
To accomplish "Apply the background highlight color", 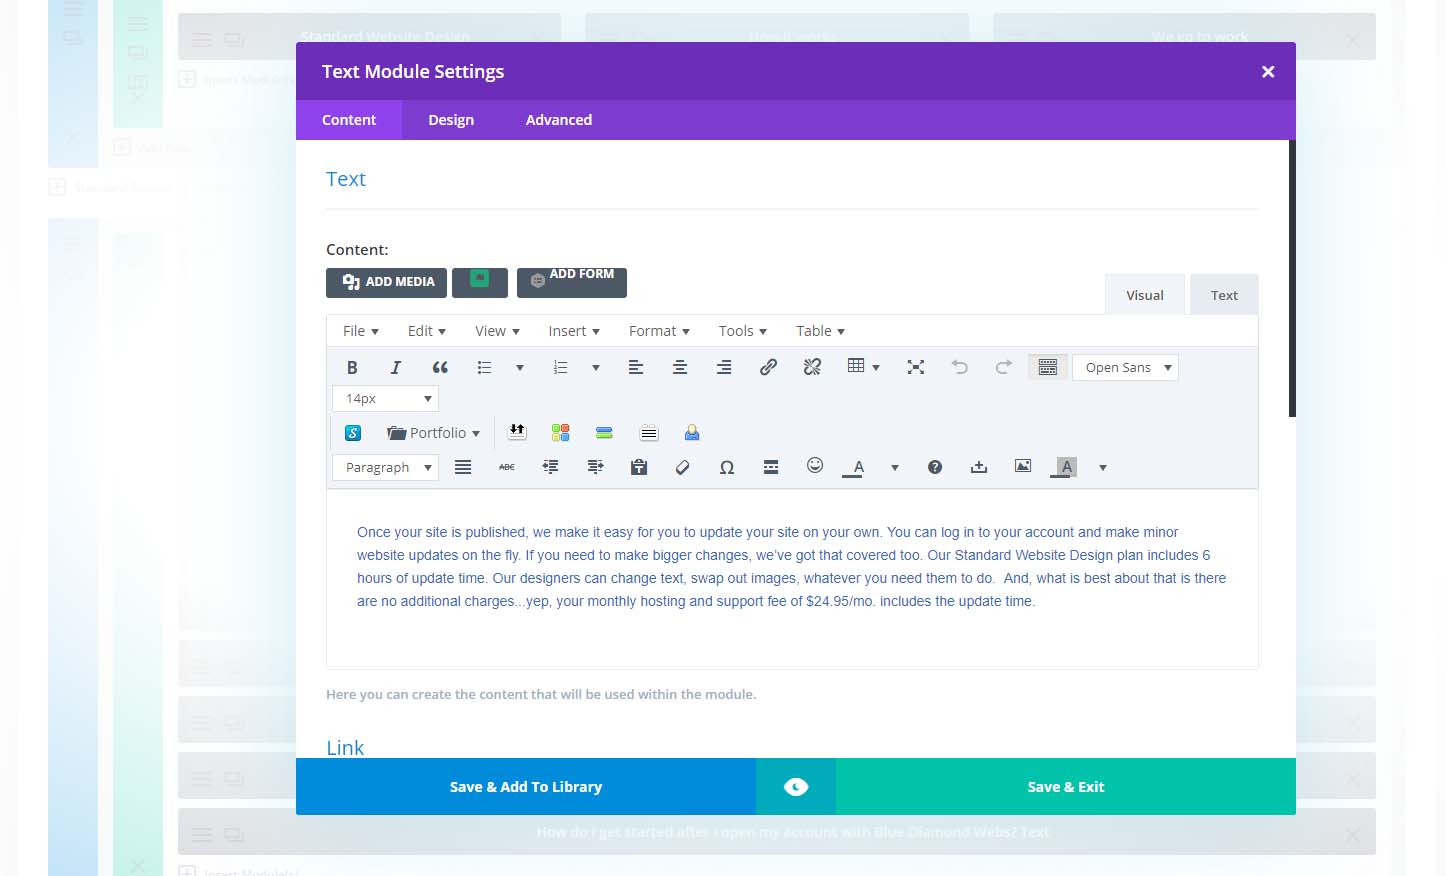I will [x=1065, y=467].
